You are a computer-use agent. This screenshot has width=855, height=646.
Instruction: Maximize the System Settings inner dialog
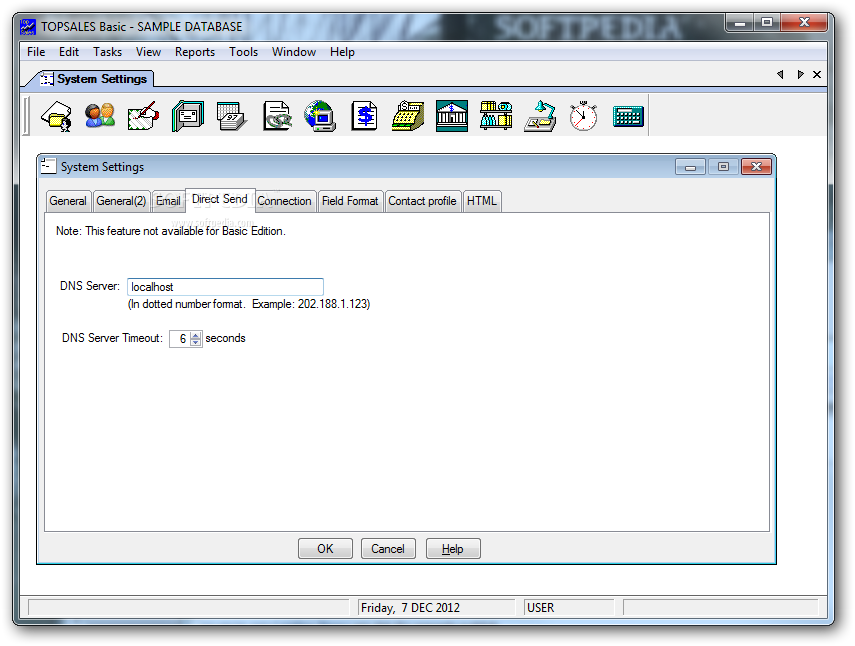(x=723, y=166)
